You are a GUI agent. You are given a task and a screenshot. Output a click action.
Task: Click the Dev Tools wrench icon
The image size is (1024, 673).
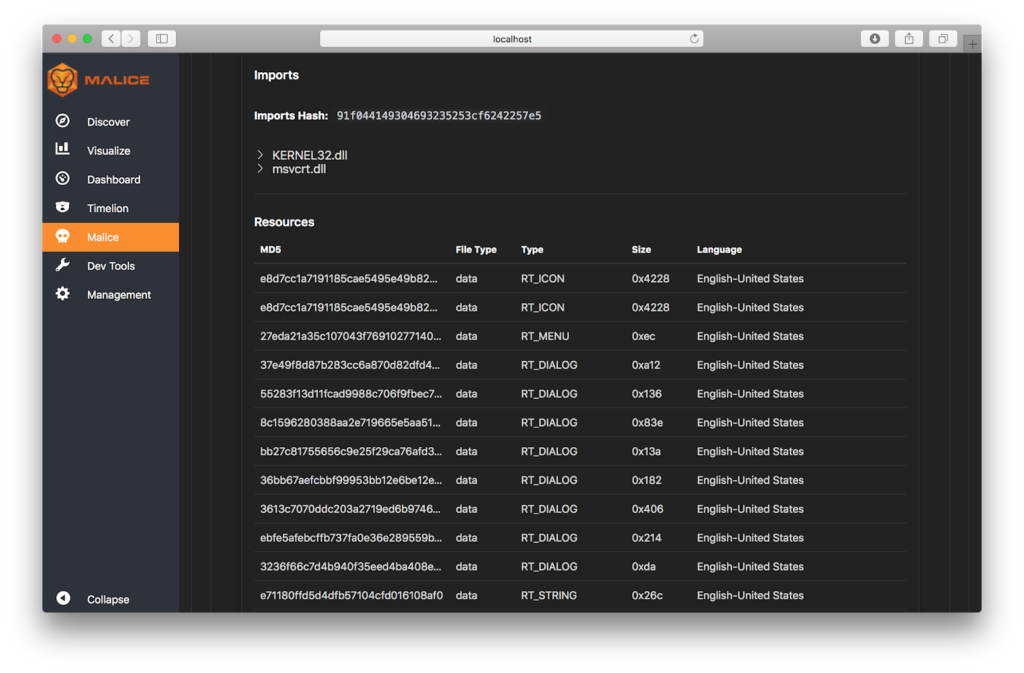coord(63,265)
